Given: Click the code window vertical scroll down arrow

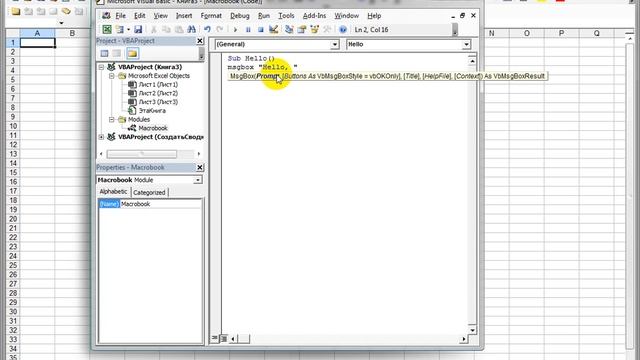Looking at the screenshot, I should click(x=472, y=330).
